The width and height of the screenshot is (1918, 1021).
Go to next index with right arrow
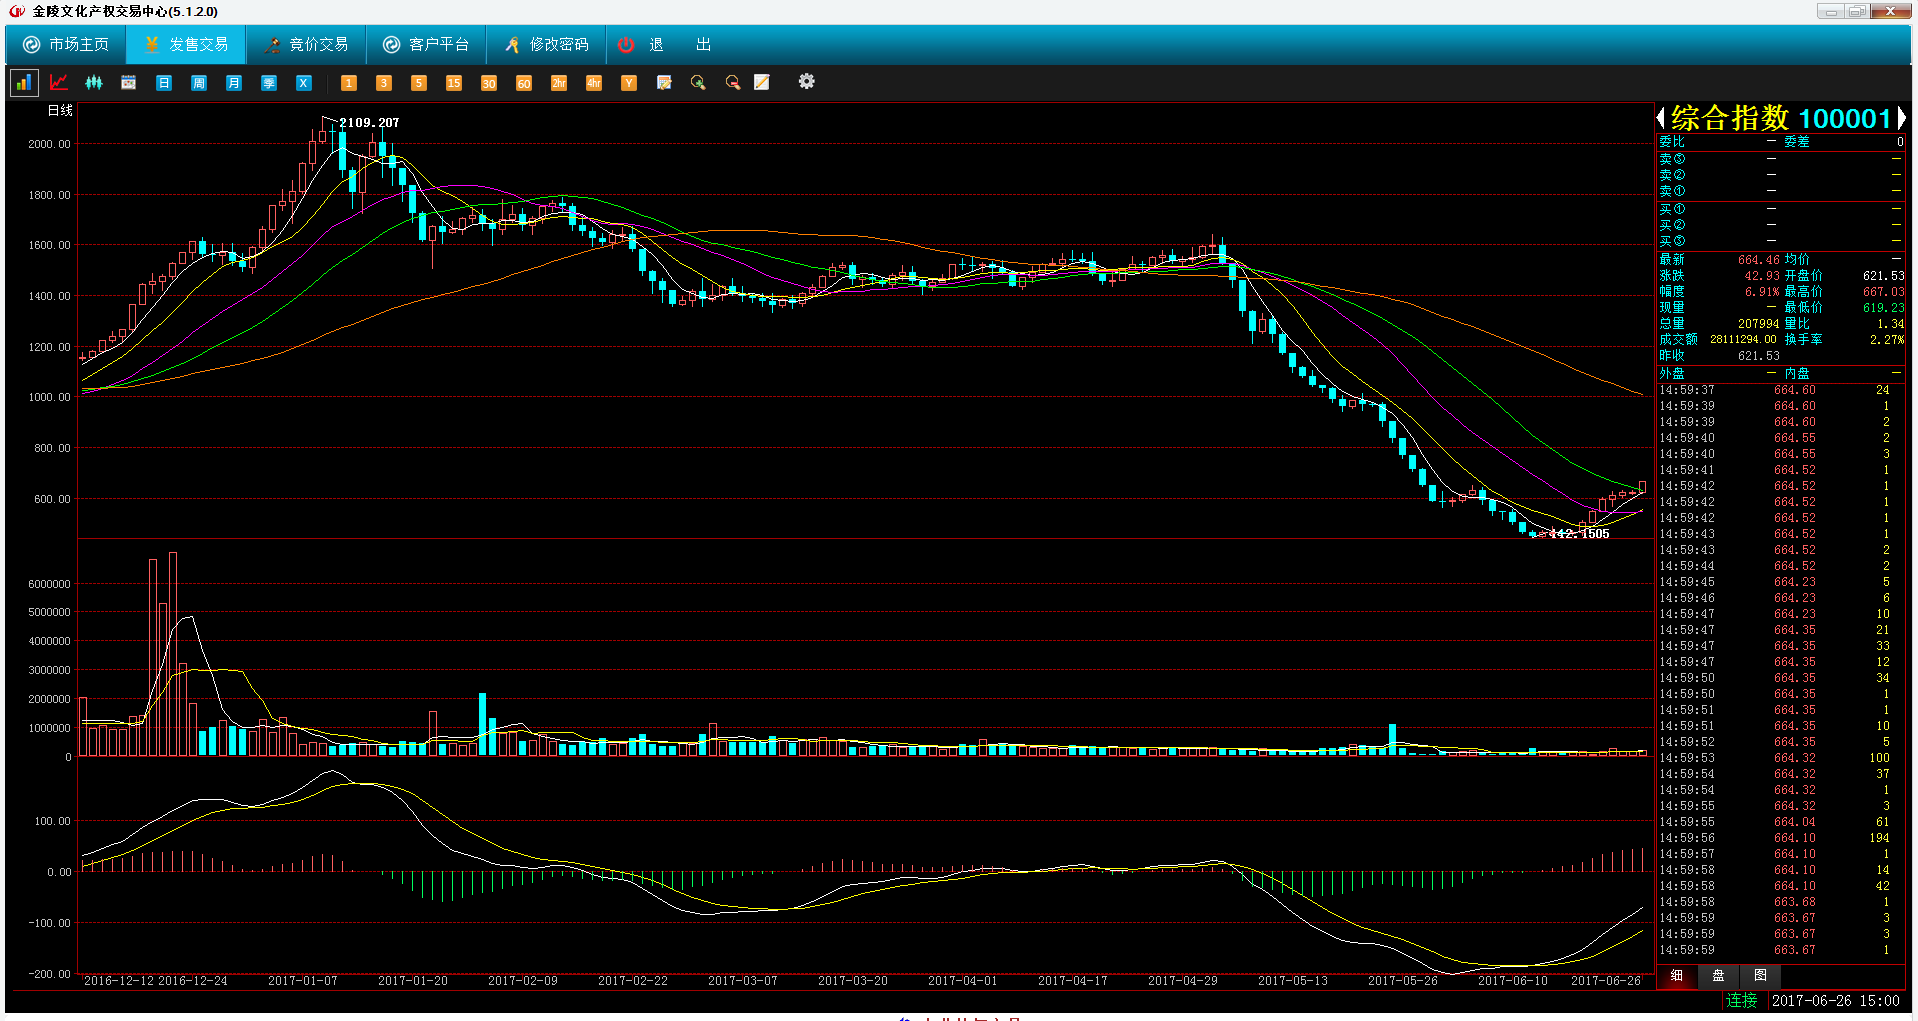tap(1900, 118)
